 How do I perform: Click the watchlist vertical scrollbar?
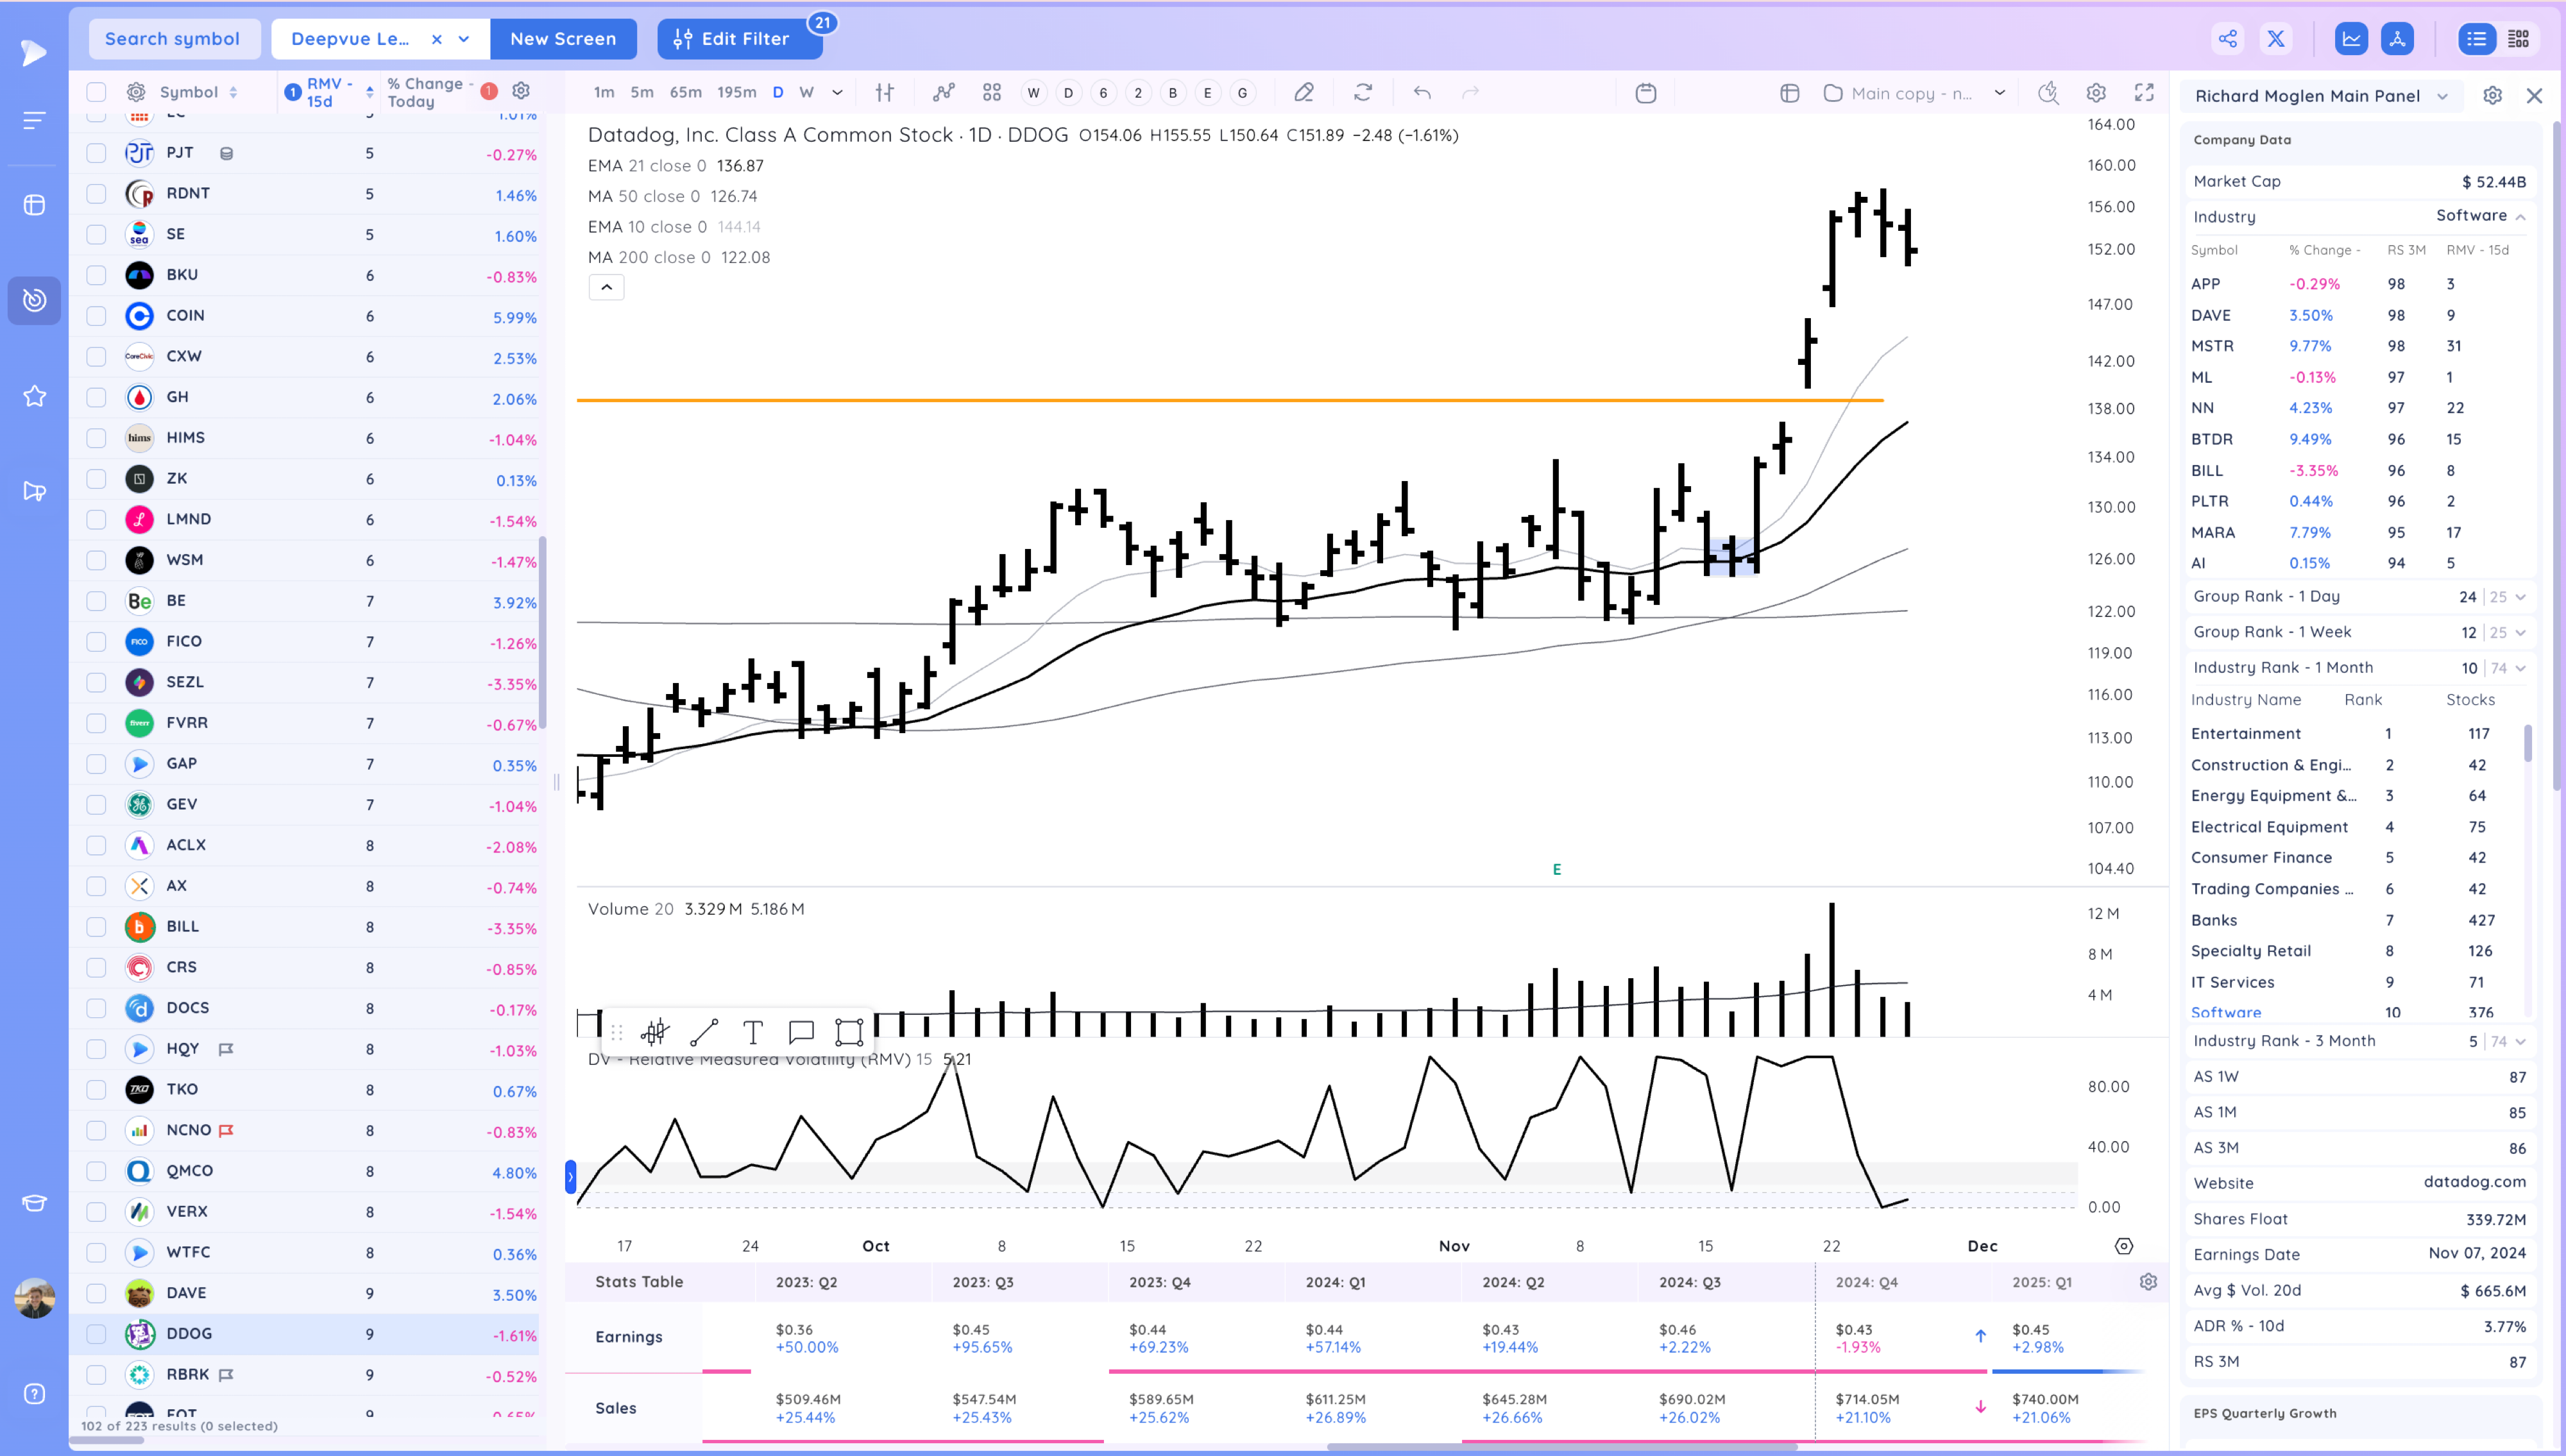click(x=543, y=634)
